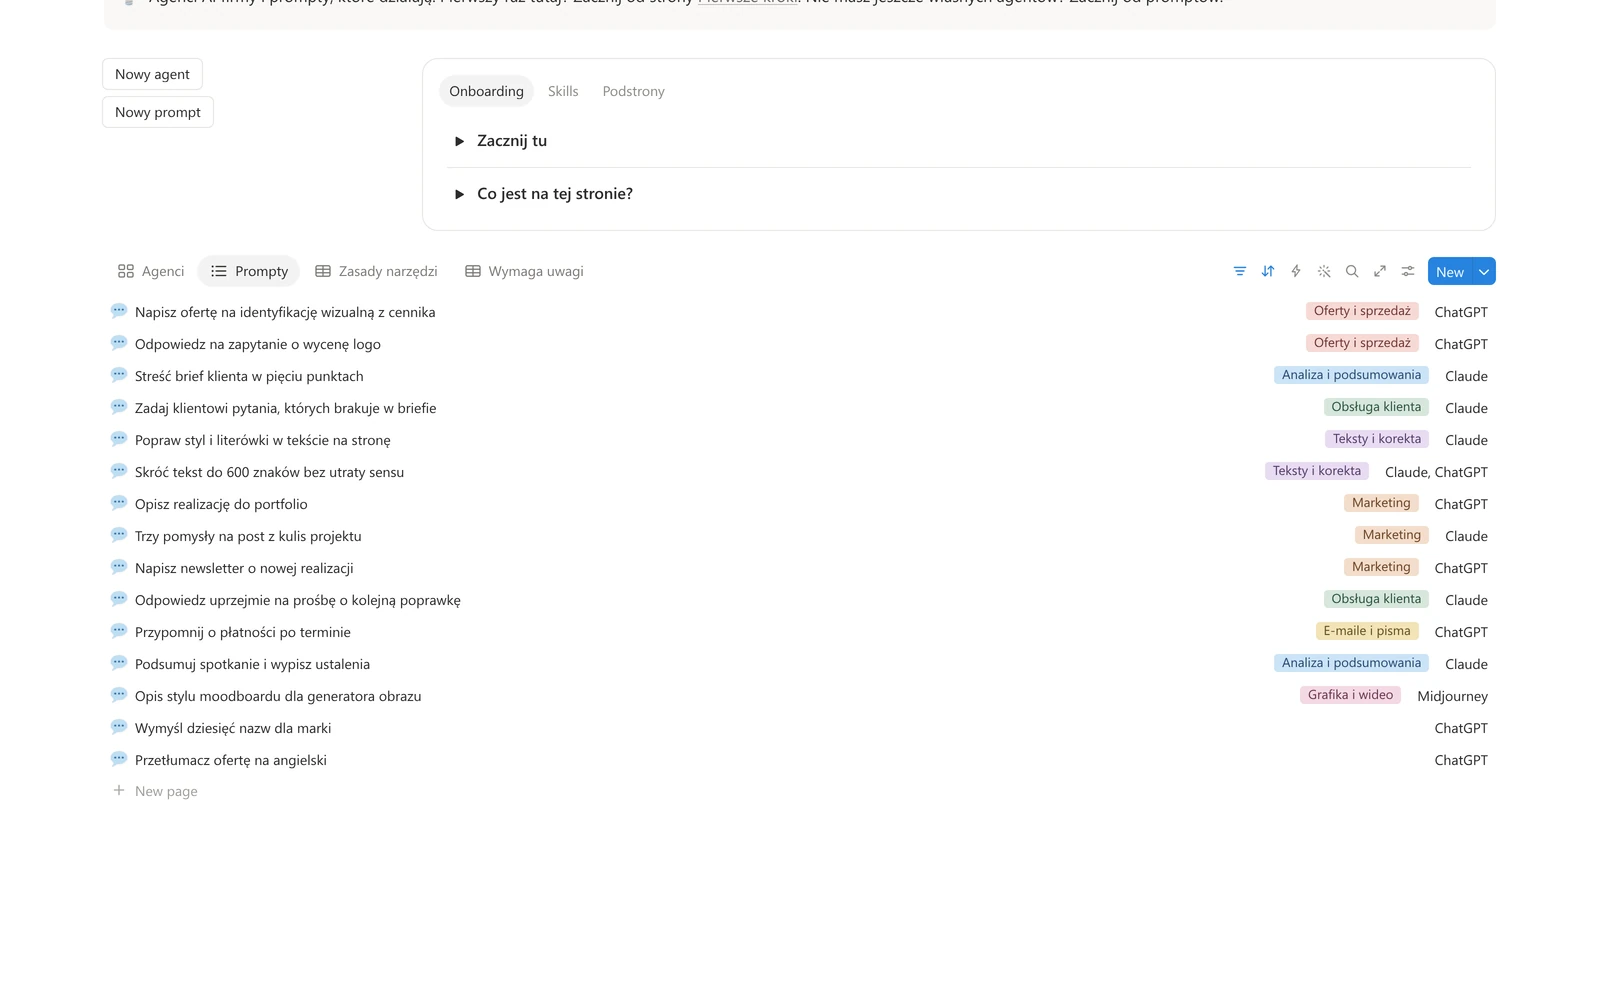
Task: Open 'Podsumuj spotkanie i wypisz ustalenia'
Action: click(x=252, y=664)
